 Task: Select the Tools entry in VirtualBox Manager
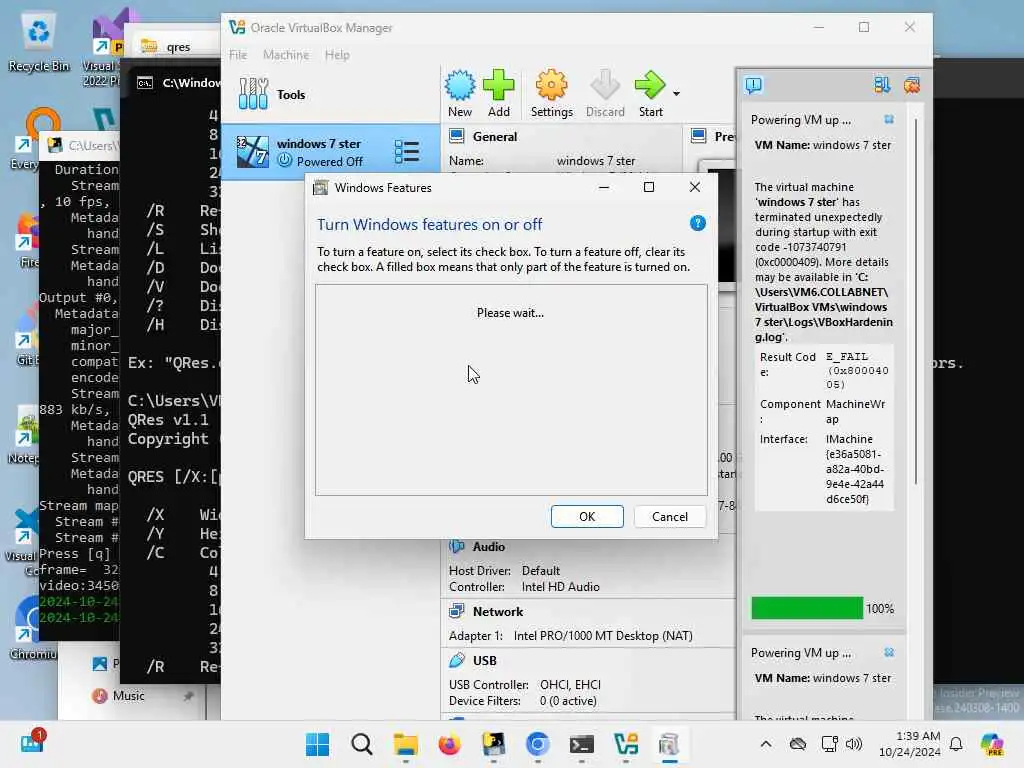(330, 95)
